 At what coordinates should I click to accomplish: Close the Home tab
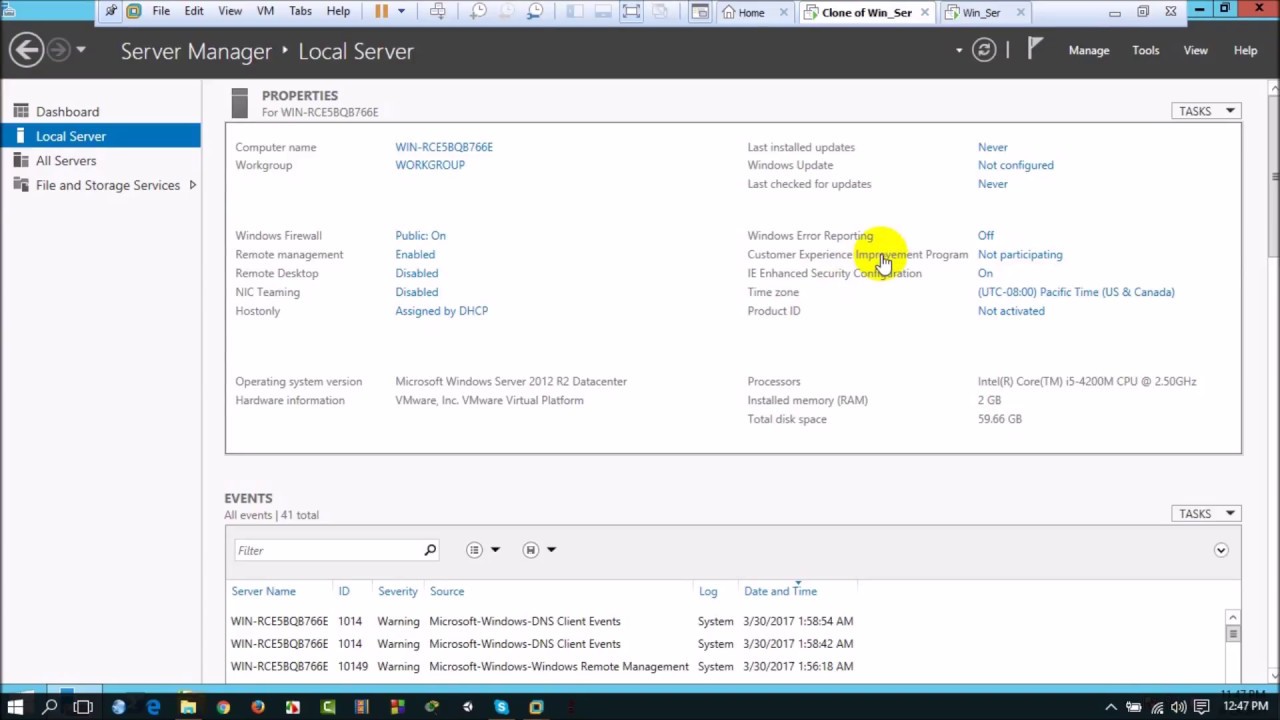point(783,12)
